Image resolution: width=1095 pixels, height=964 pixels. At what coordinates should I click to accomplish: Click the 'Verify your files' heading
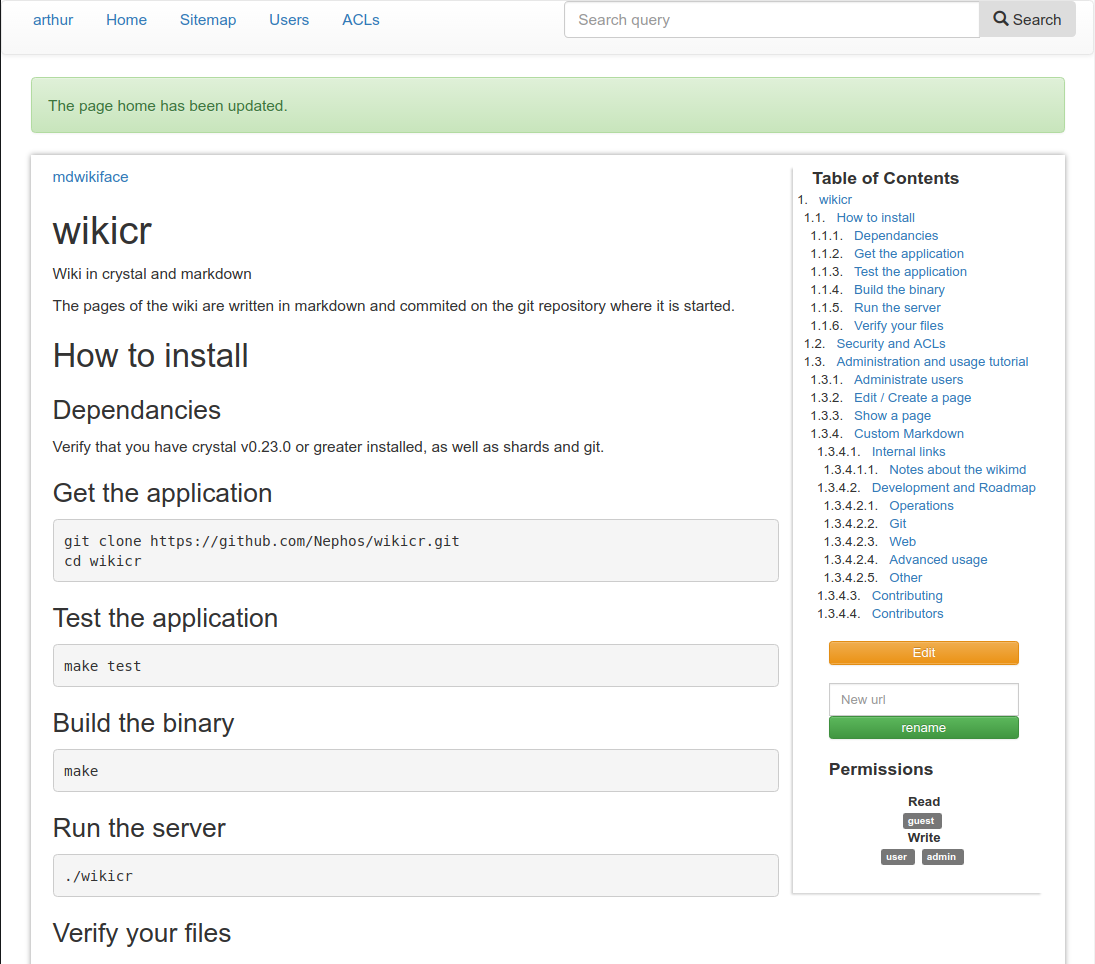click(x=142, y=933)
